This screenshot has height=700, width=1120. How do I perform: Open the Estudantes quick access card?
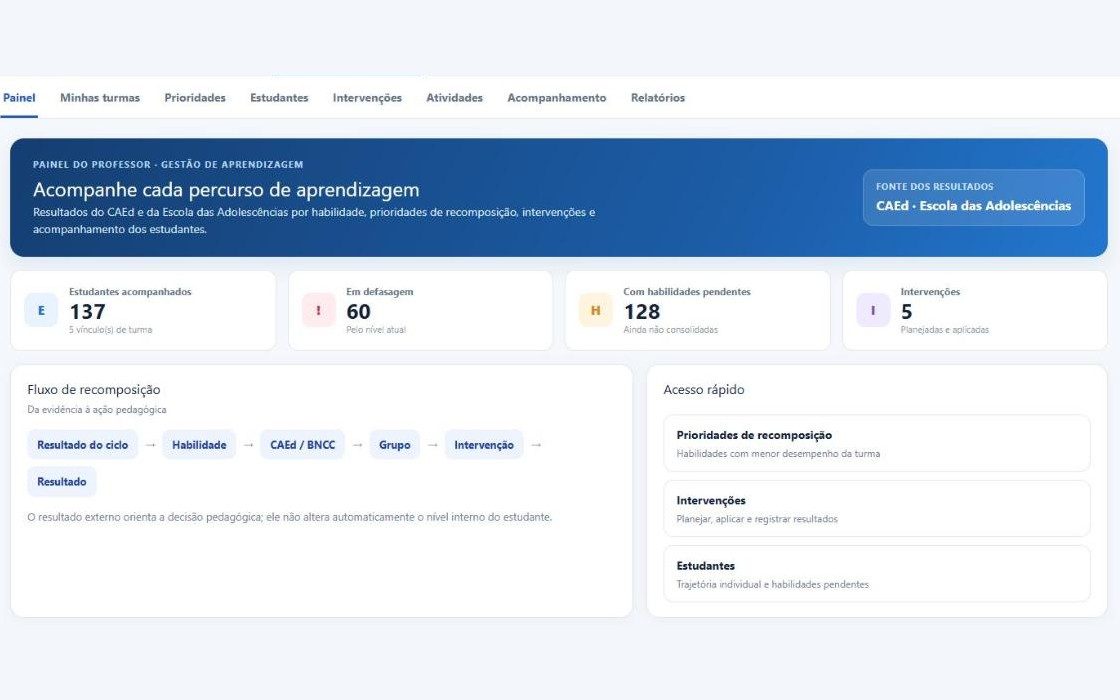(877, 574)
